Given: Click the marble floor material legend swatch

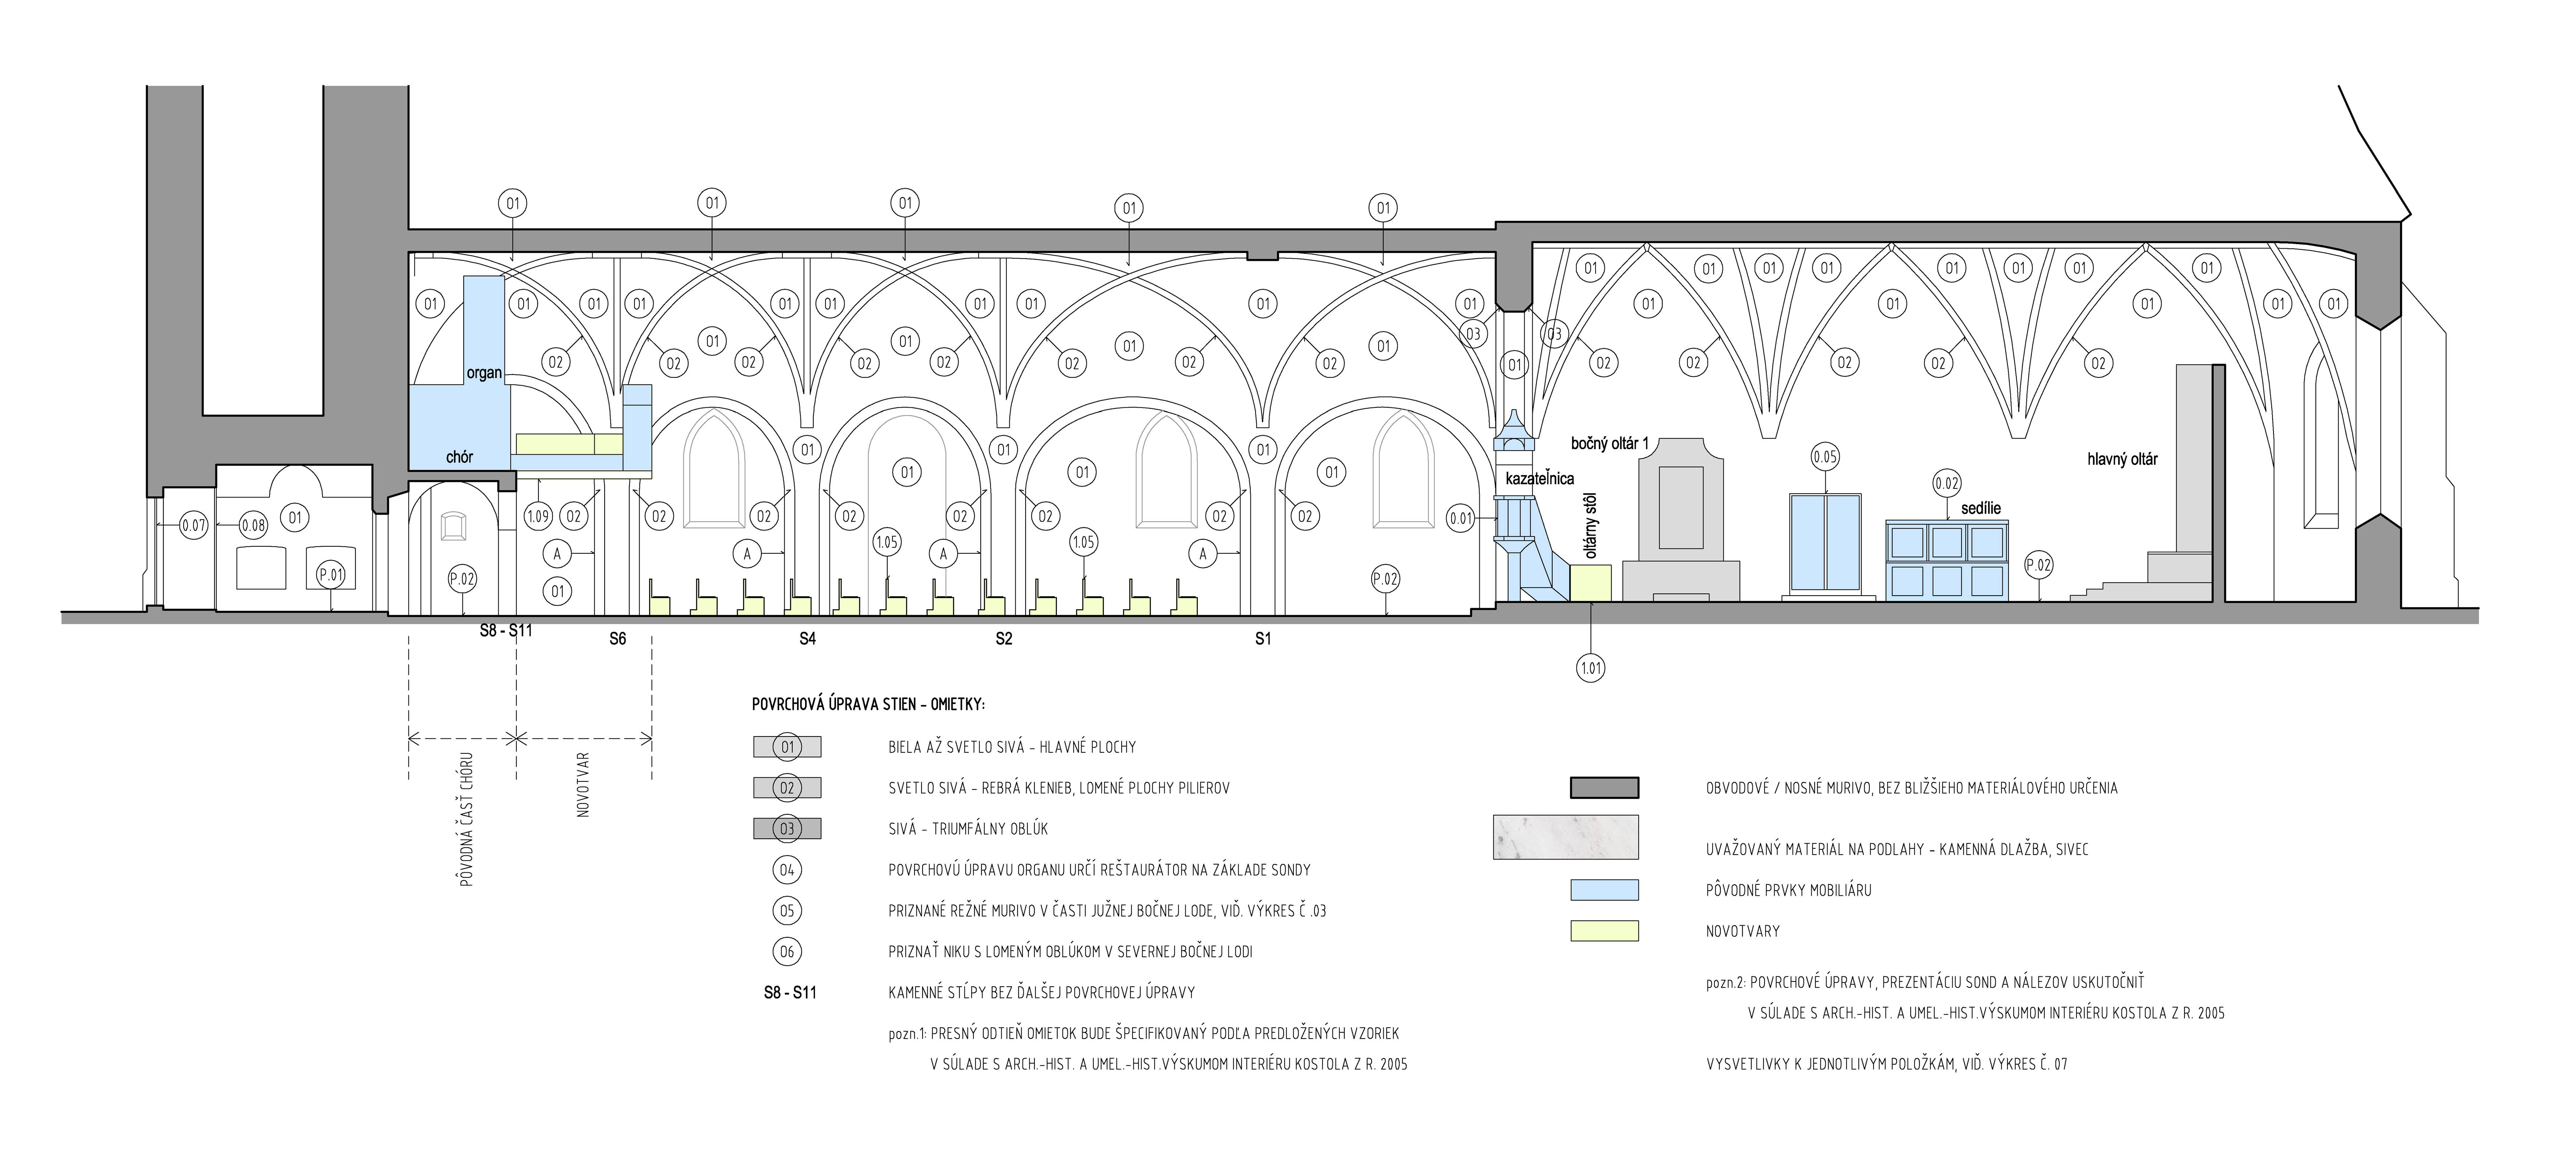Looking at the screenshot, I should point(1566,837).
